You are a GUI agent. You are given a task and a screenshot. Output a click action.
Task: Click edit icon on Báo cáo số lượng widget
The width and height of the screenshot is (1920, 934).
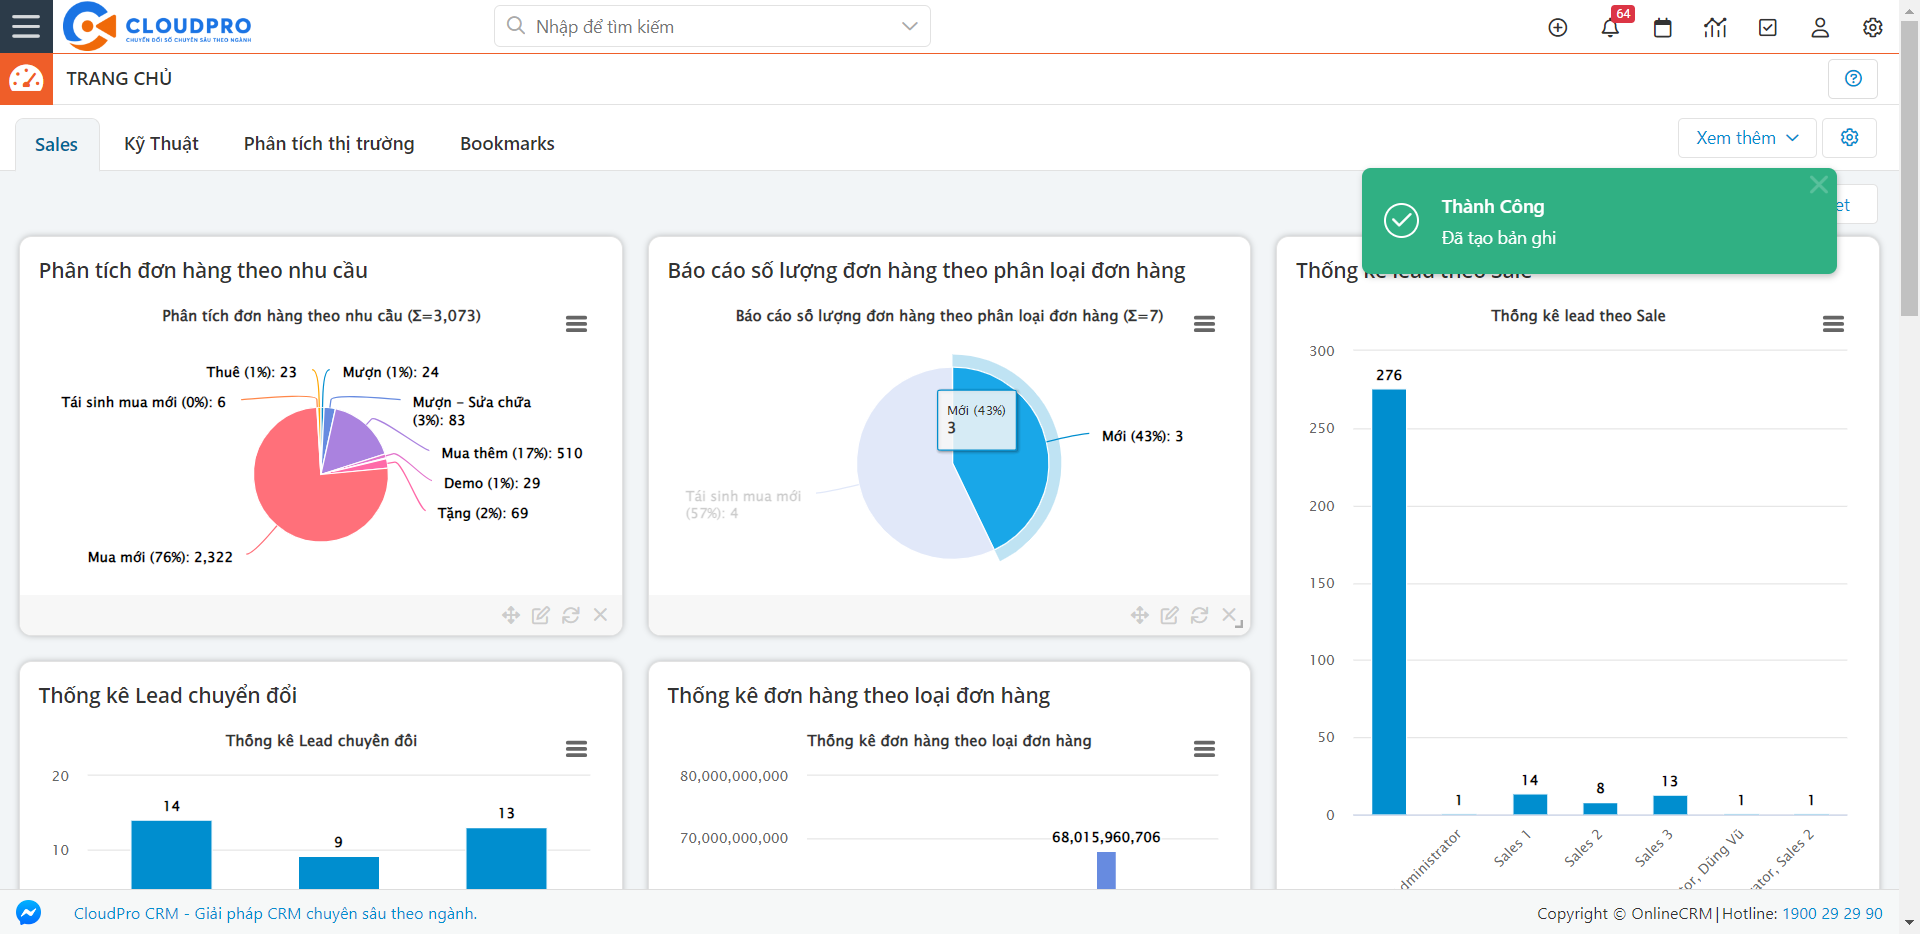tap(1170, 615)
